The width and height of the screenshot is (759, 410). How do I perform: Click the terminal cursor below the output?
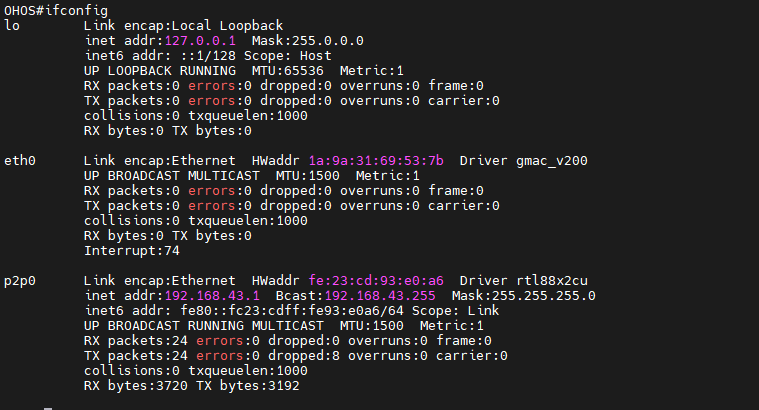point(48,409)
